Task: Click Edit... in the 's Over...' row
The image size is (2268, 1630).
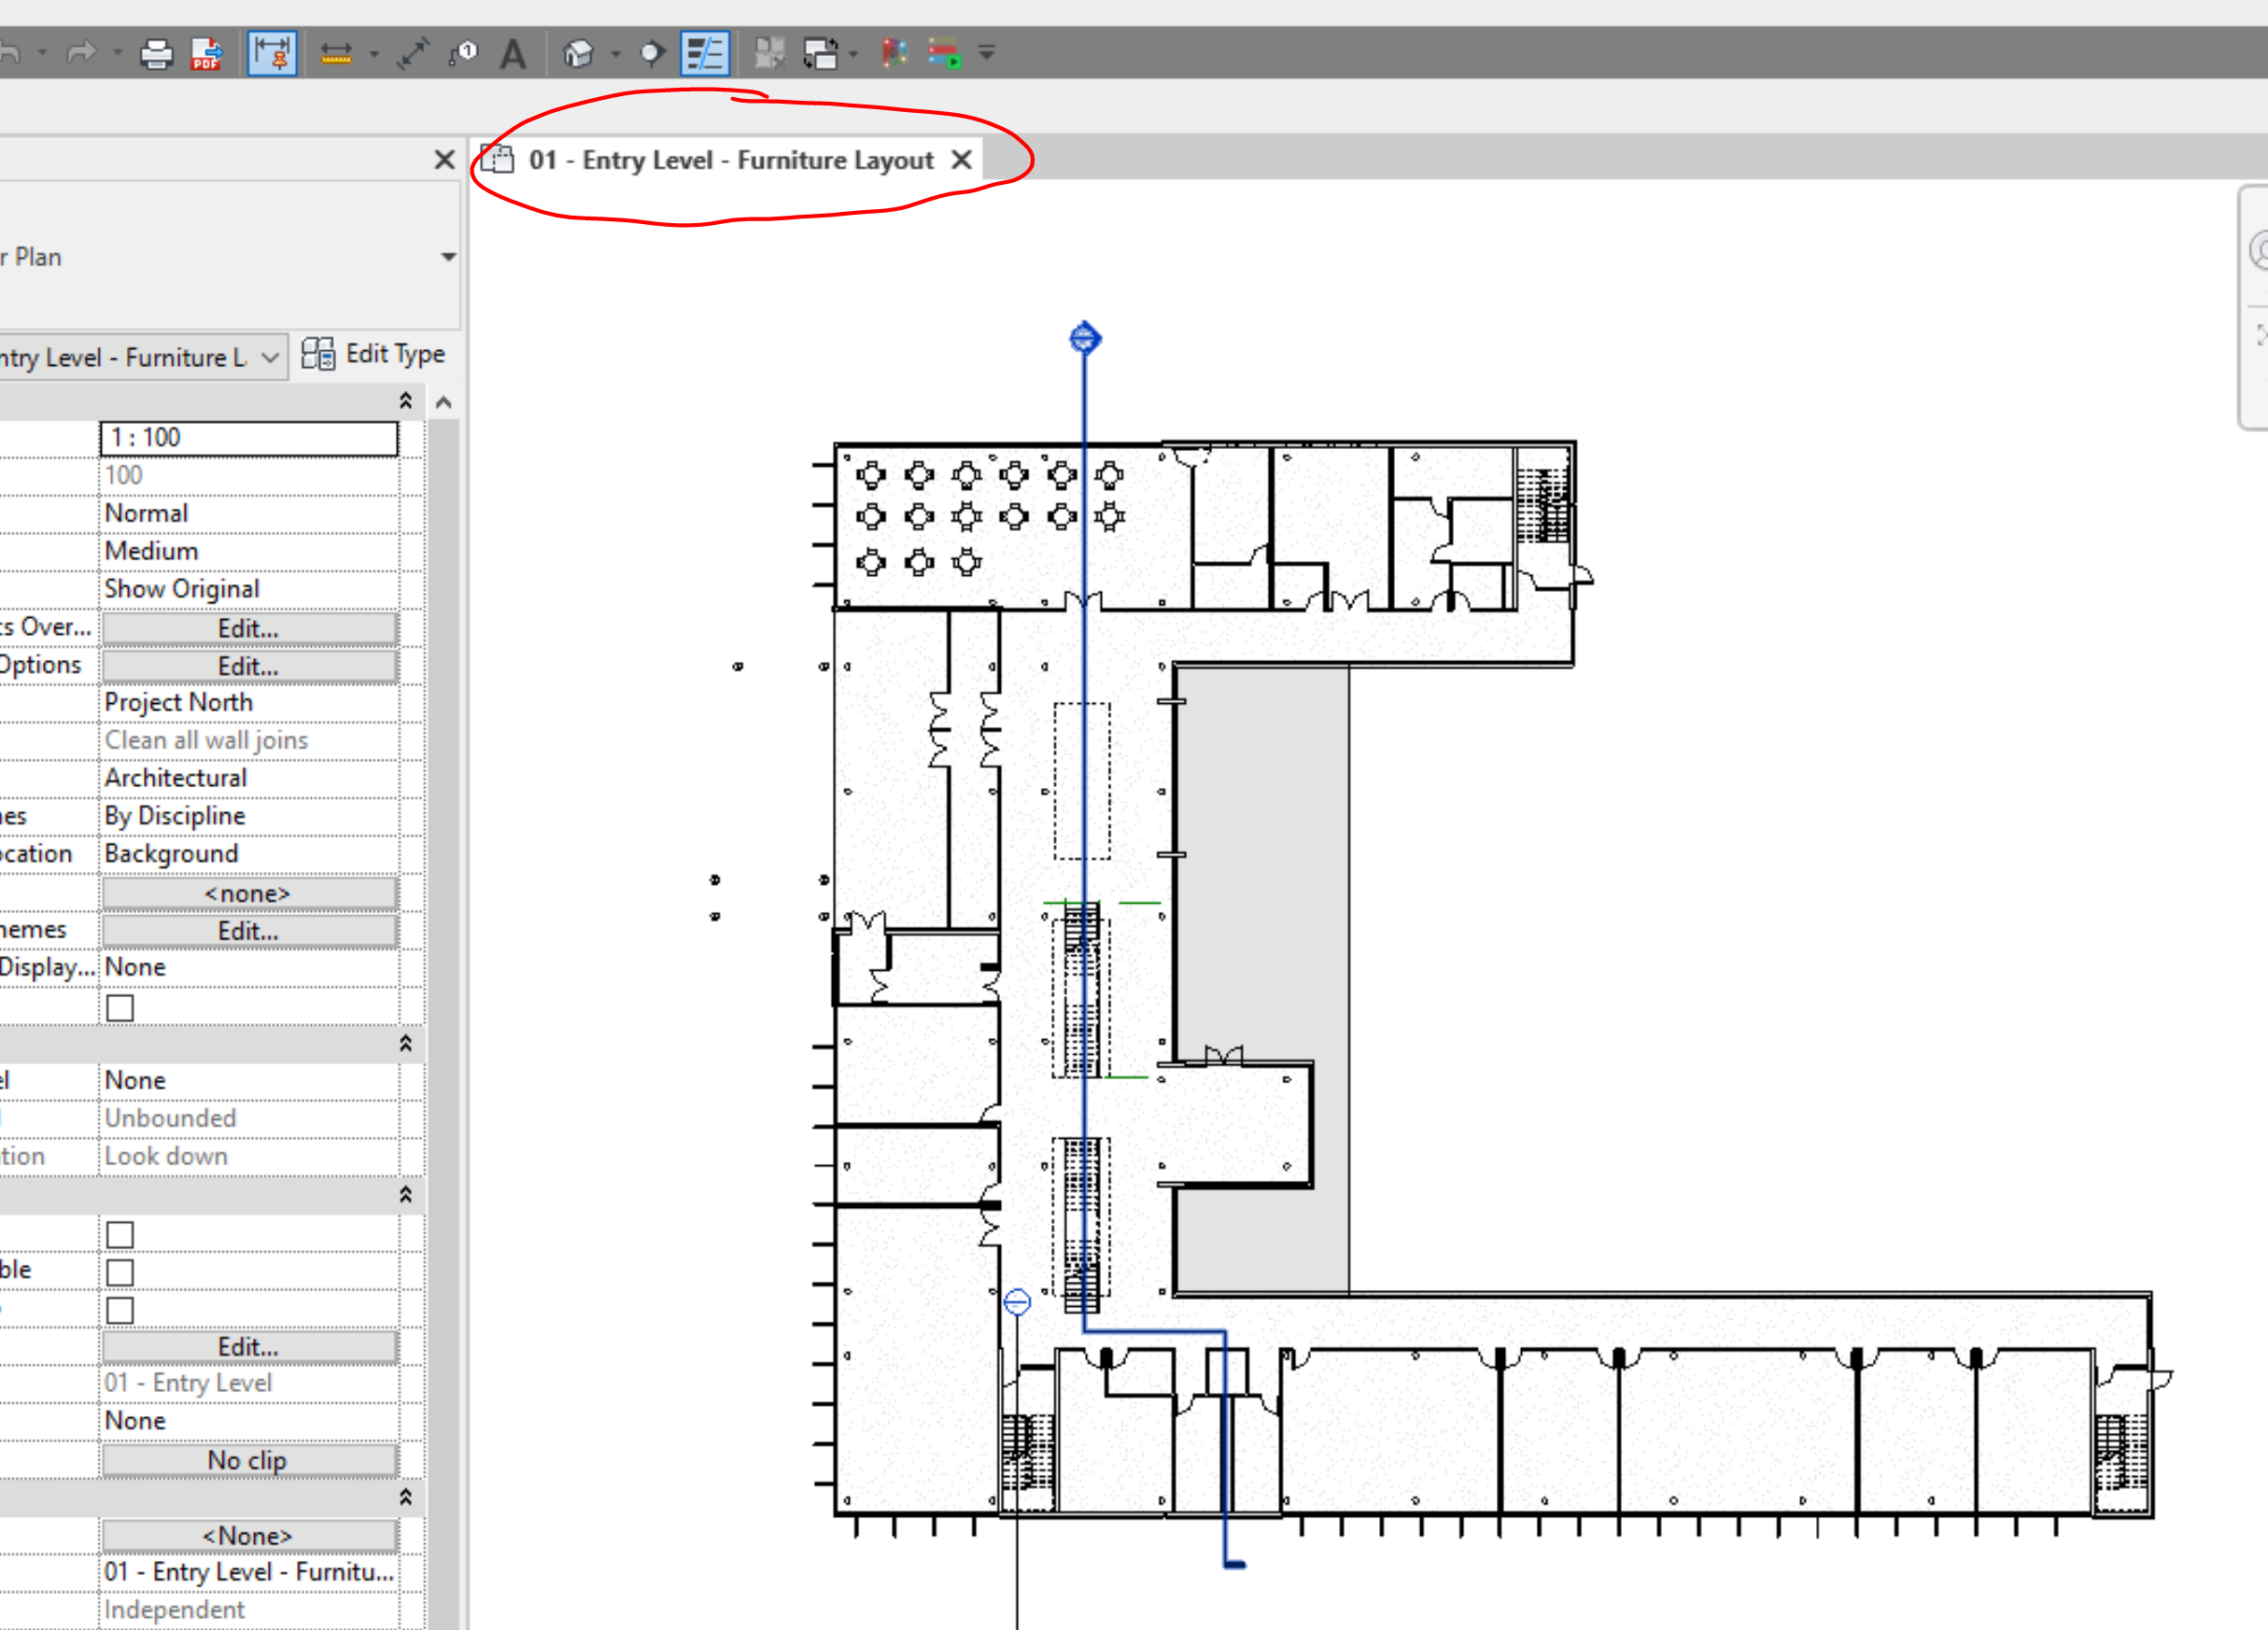Action: [x=249, y=628]
